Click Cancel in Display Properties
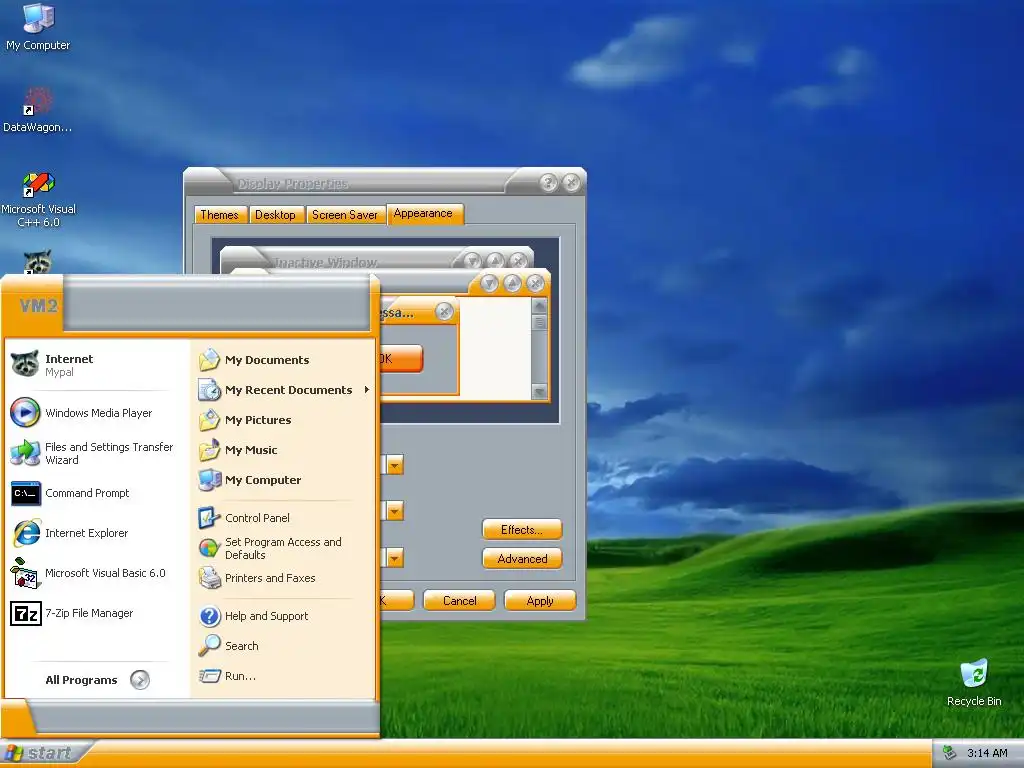 tap(459, 600)
